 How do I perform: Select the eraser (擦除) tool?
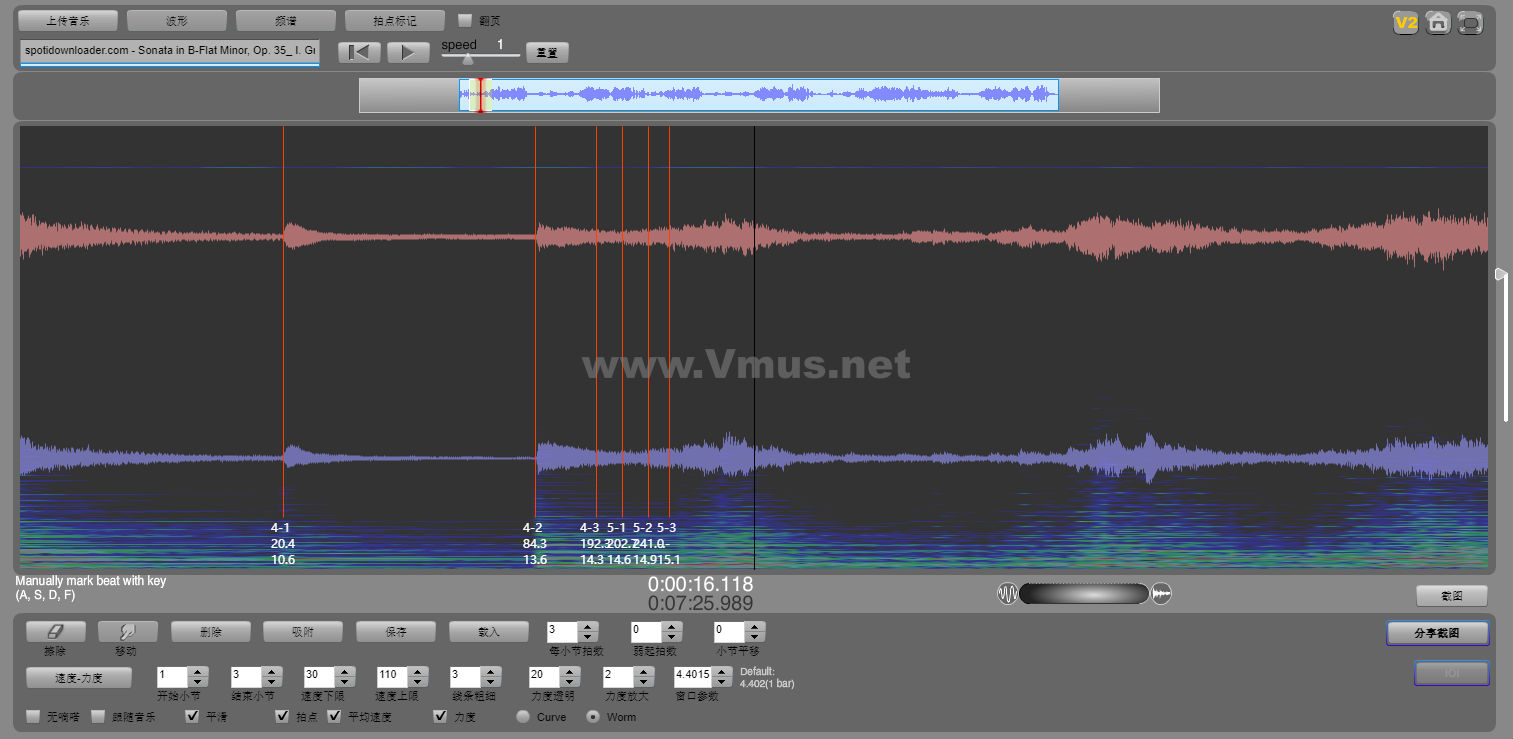coord(54,632)
